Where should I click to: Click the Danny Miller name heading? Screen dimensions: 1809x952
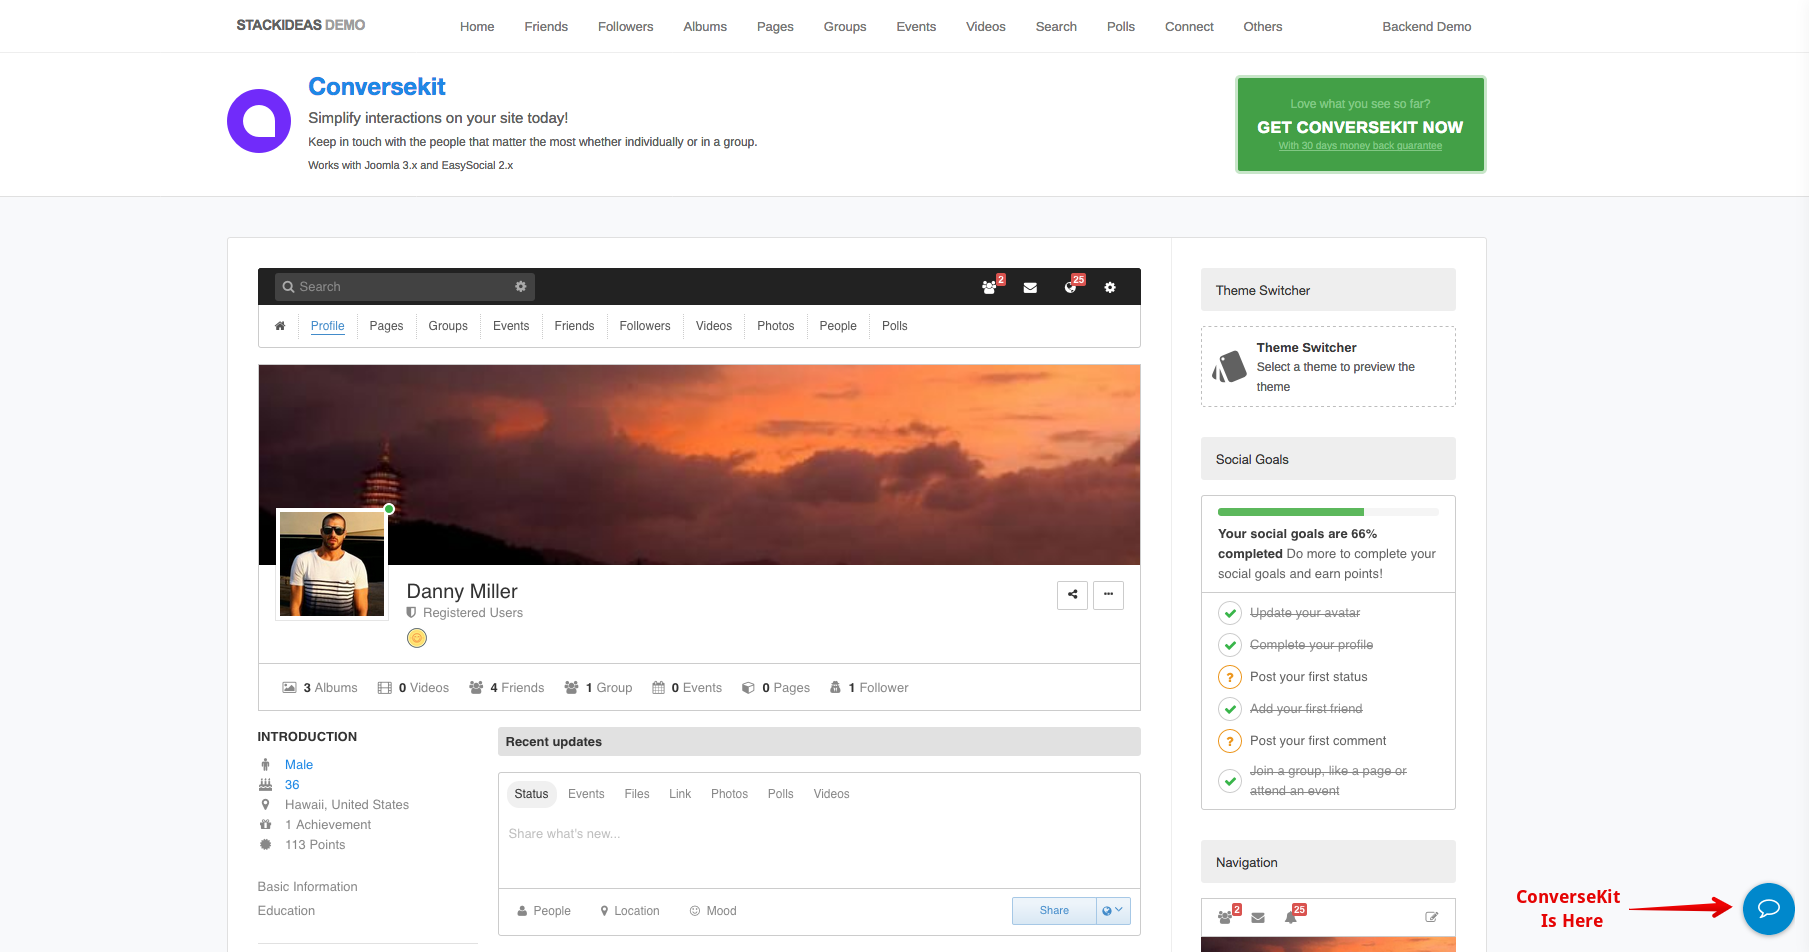point(462,591)
